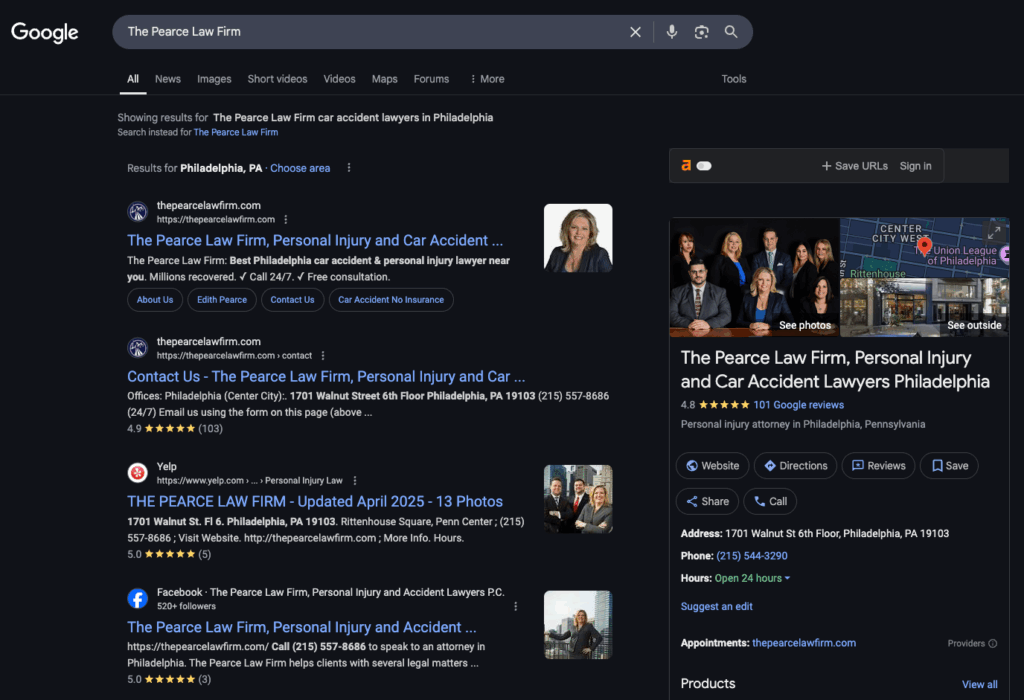Click the Share button

pos(707,501)
